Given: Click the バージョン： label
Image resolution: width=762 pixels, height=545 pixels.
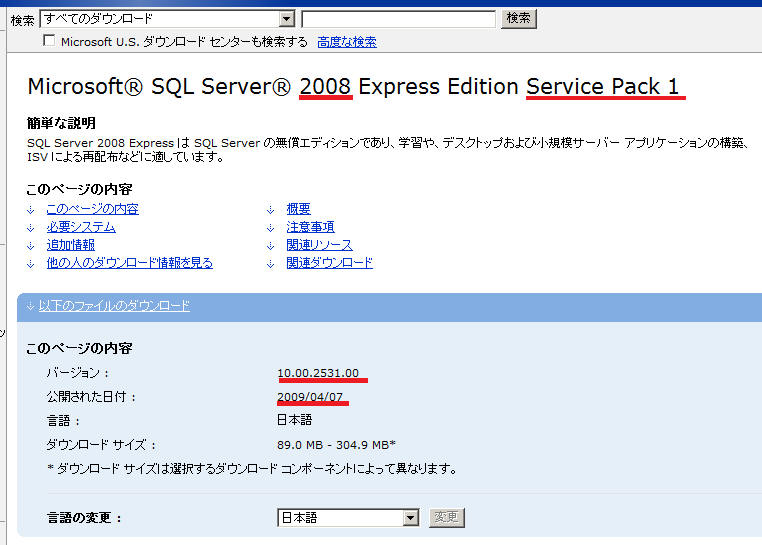Looking at the screenshot, I should pyautogui.click(x=78, y=373).
